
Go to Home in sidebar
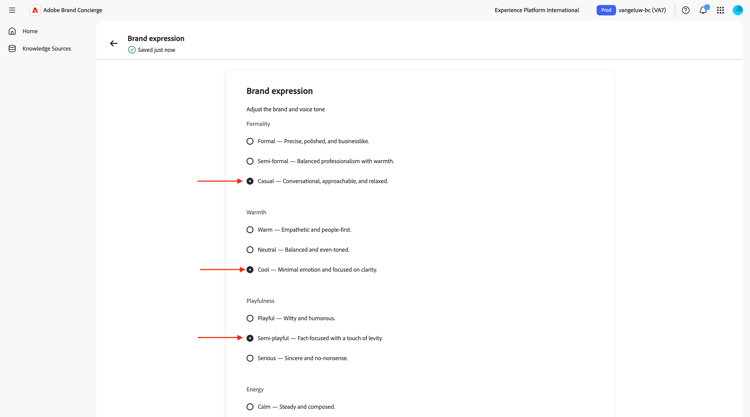tap(30, 31)
